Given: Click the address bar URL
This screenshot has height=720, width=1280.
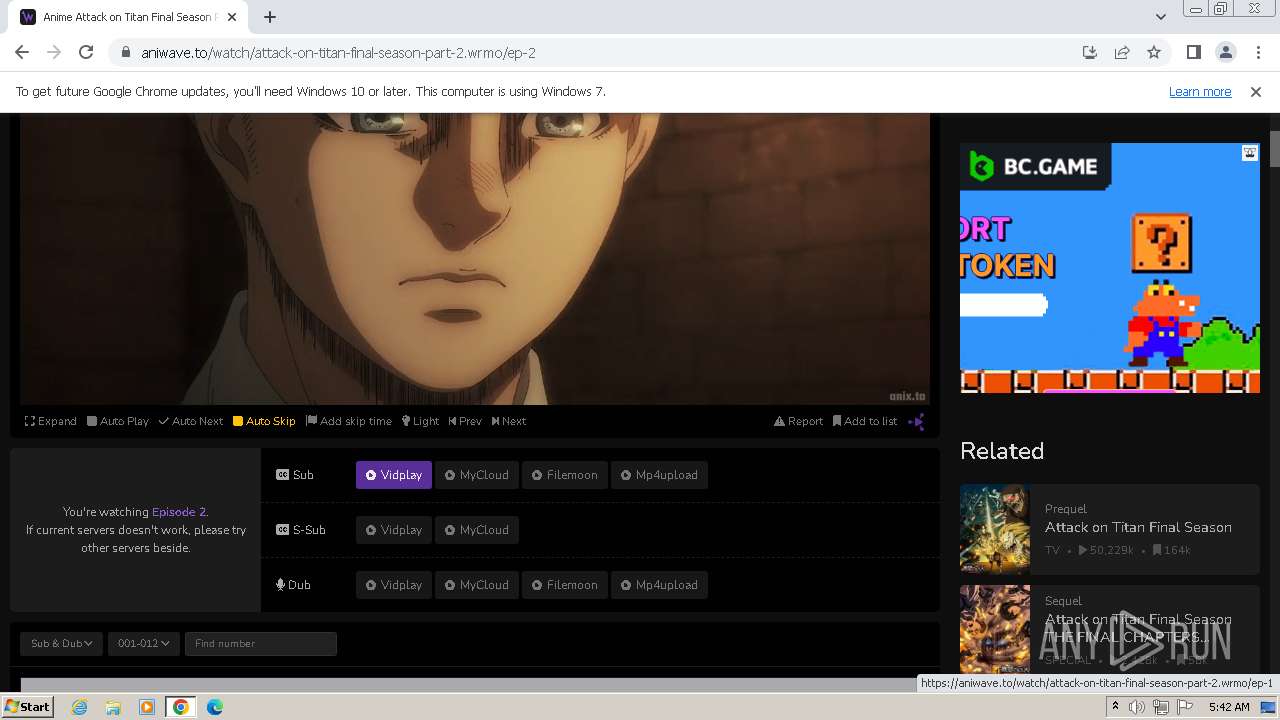Looking at the screenshot, I should click(338, 52).
